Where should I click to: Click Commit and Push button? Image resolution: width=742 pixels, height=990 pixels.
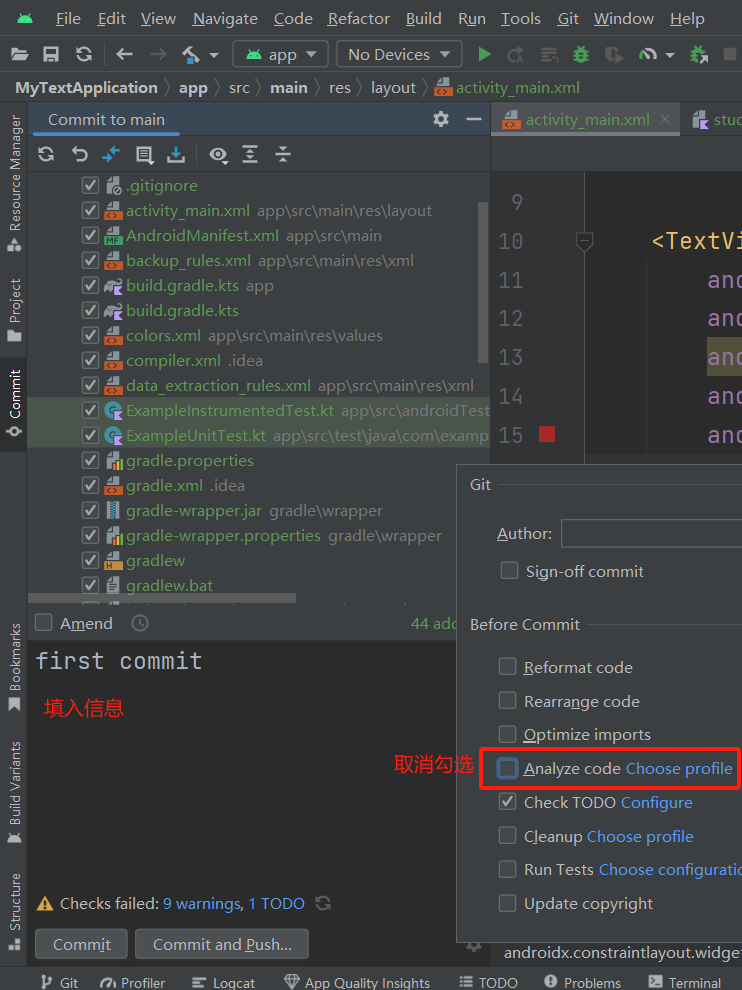(x=222, y=944)
